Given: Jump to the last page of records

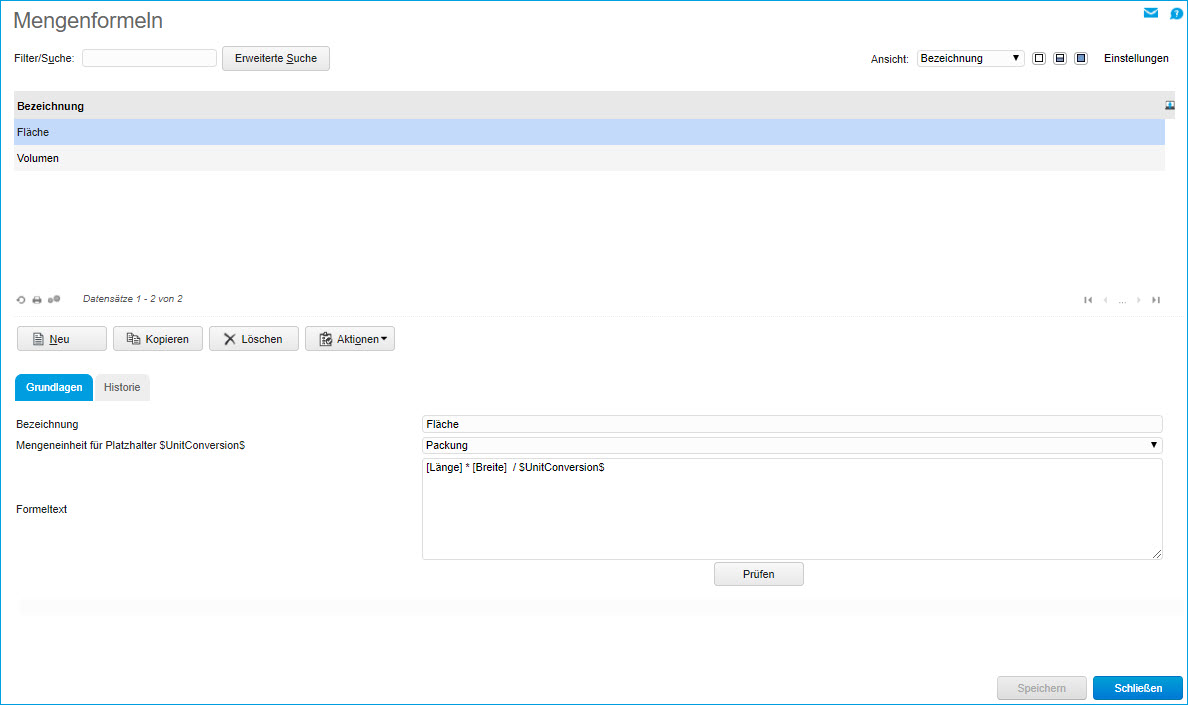Looking at the screenshot, I should point(1156,300).
